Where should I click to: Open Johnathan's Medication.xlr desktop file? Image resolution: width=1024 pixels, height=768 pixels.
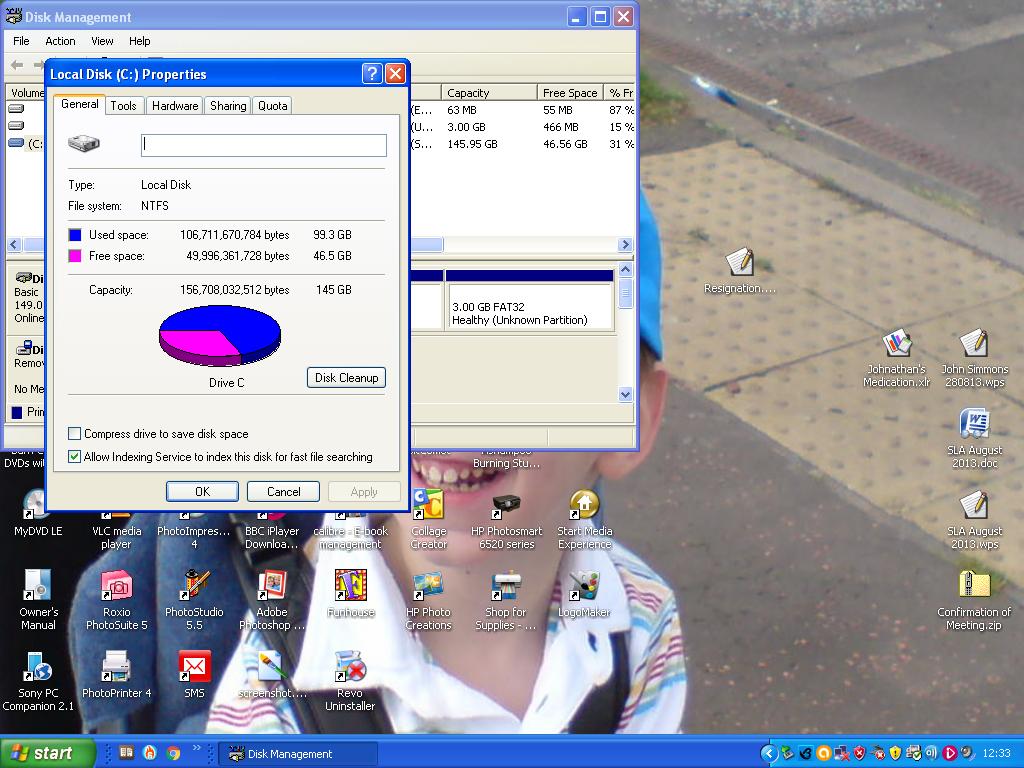coord(897,344)
